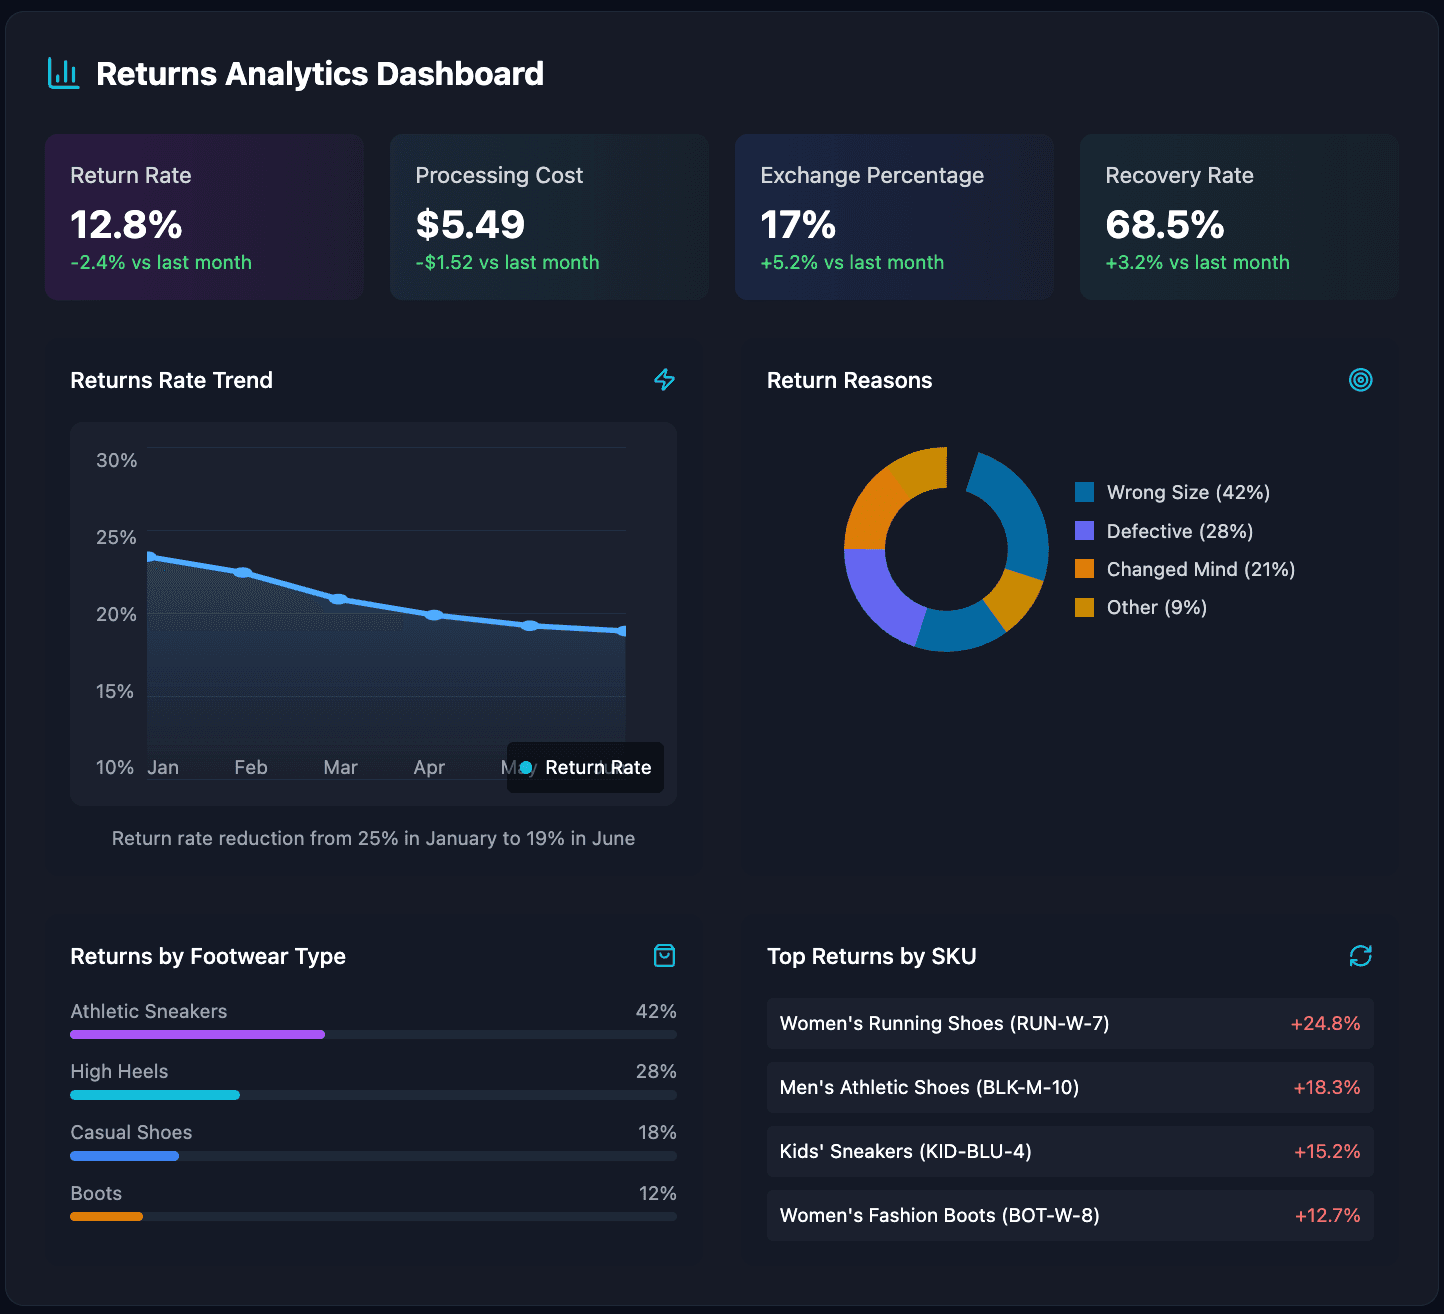The width and height of the screenshot is (1444, 1314).
Task: Click the refresh icon on Top Returns by SKU
Action: tap(1360, 956)
